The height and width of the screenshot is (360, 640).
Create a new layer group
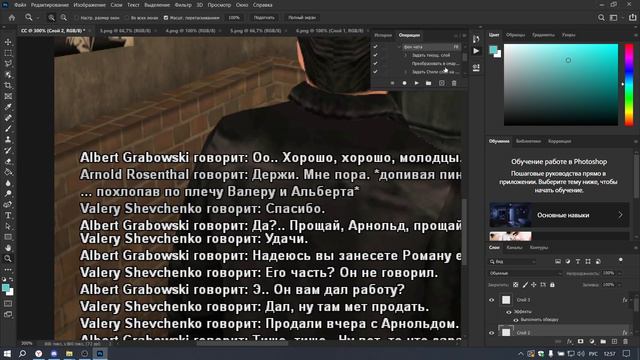point(603,341)
